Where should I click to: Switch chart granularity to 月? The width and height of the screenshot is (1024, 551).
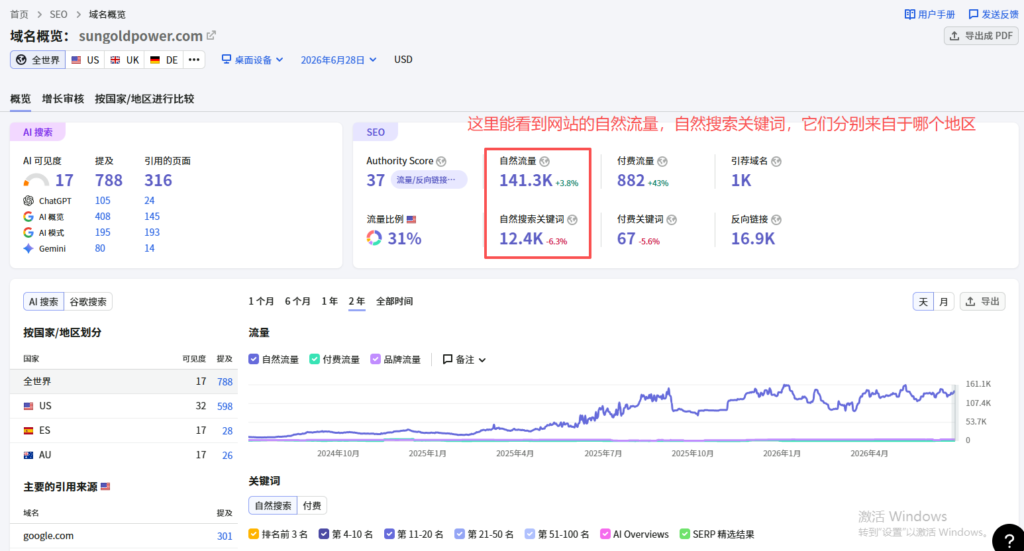click(944, 302)
